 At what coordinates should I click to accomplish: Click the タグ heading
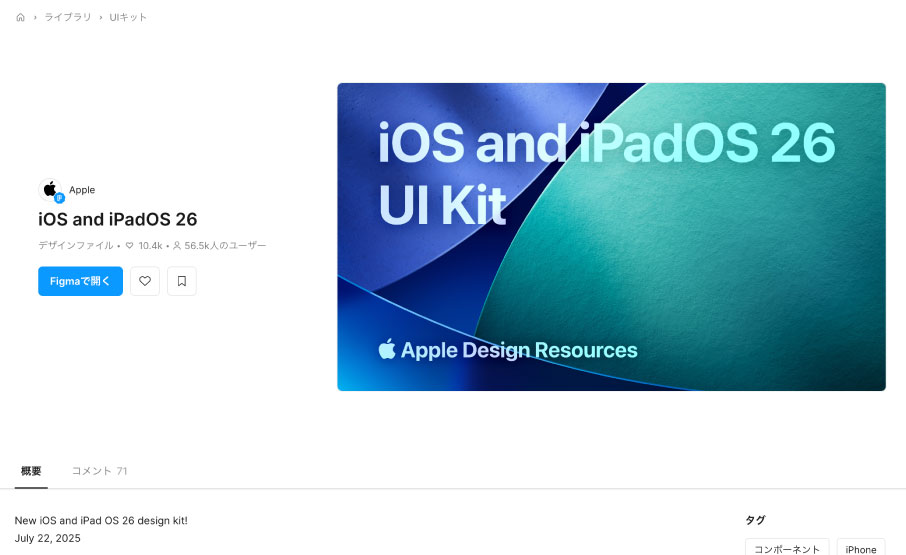coord(755,520)
